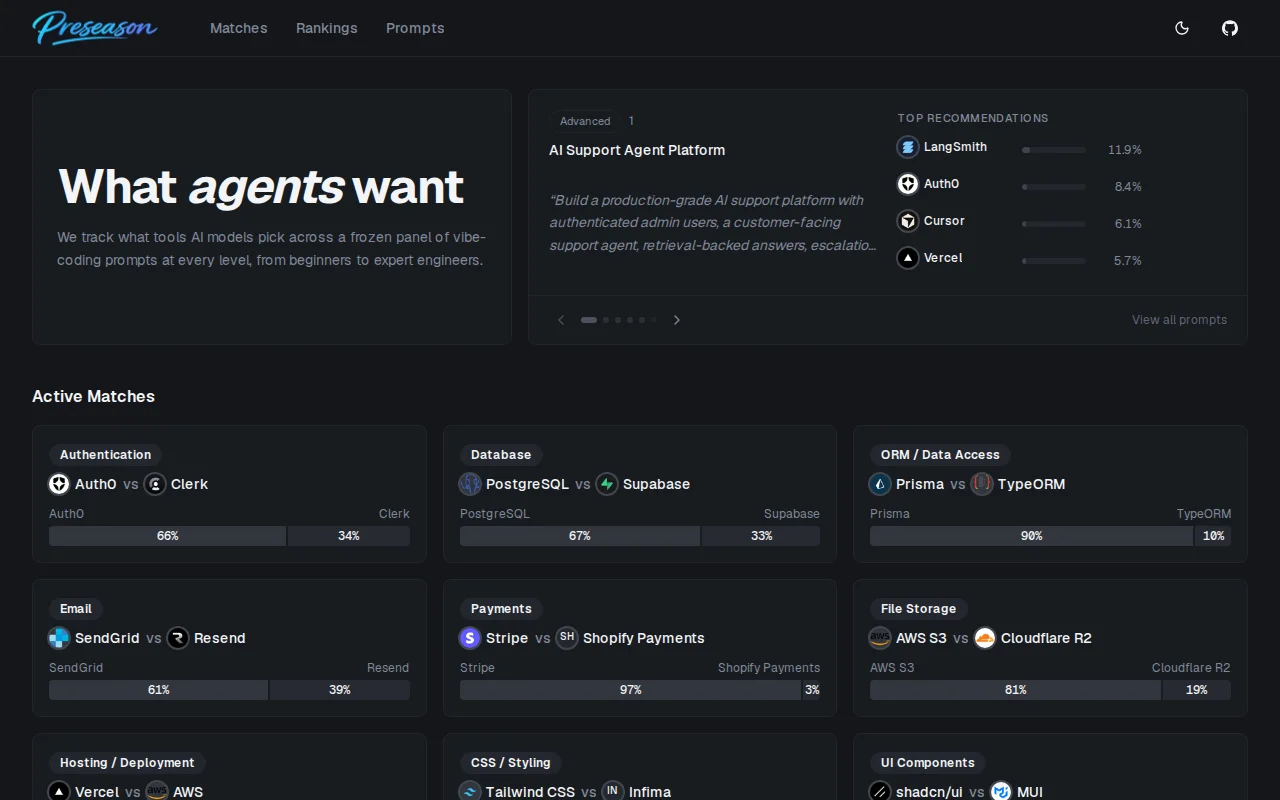Click the PostgreSQL icon in Database match
The width and height of the screenshot is (1280, 800).
click(470, 484)
